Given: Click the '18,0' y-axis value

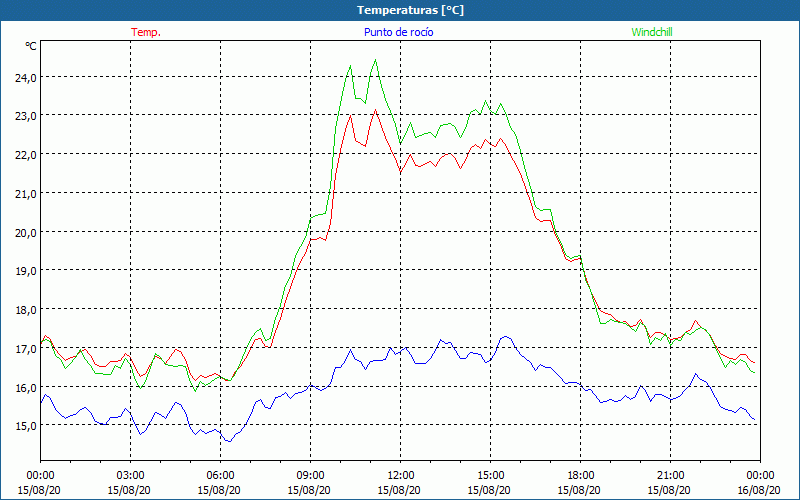Looking at the screenshot, I should pyautogui.click(x=27, y=310).
